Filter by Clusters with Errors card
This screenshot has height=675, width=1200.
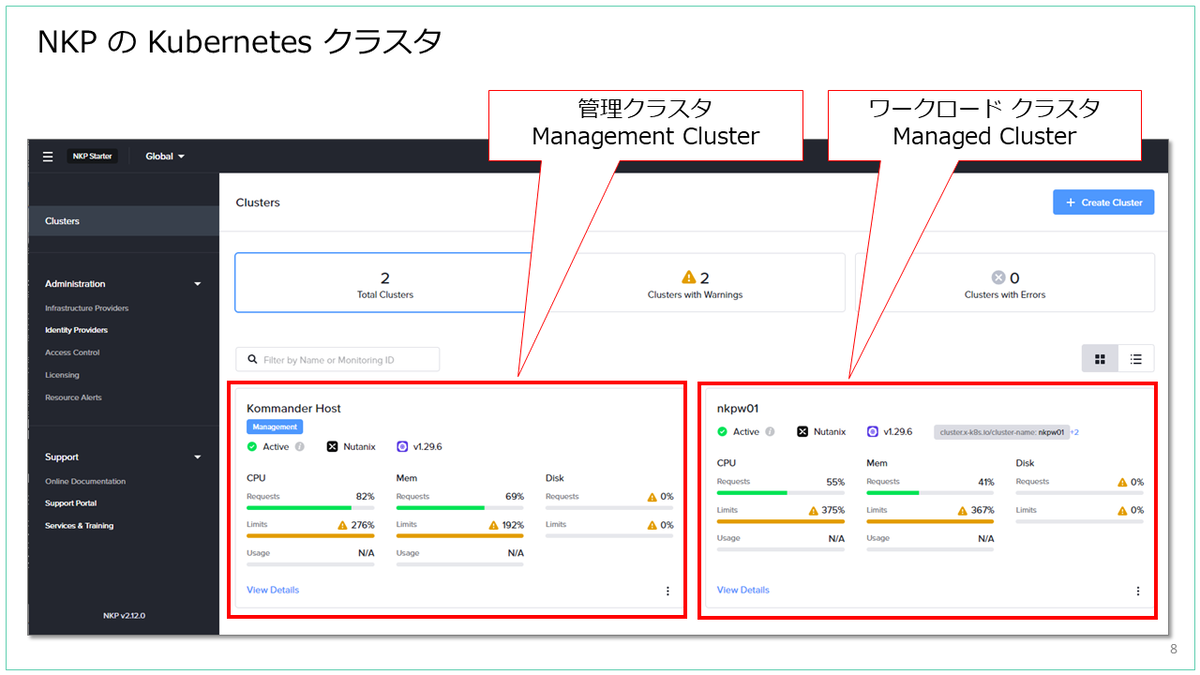[1004, 283]
